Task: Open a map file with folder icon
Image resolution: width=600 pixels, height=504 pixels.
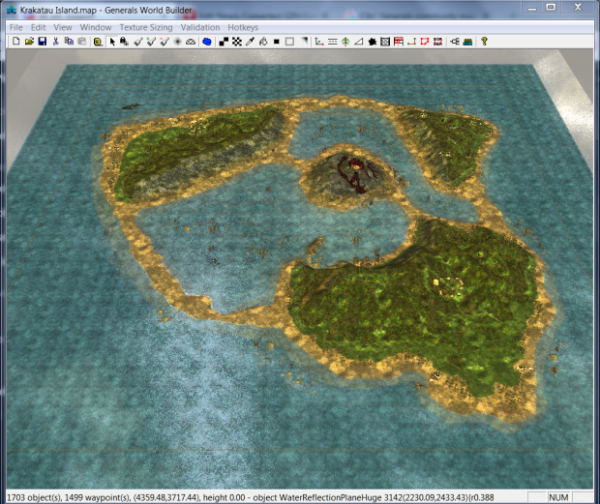Action: (x=29, y=41)
